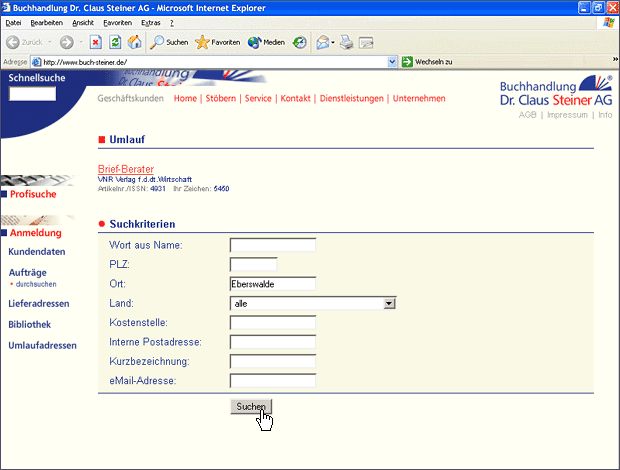Open the Forward button history dropdown arrow
The height and width of the screenshot is (470, 620).
coord(81,42)
